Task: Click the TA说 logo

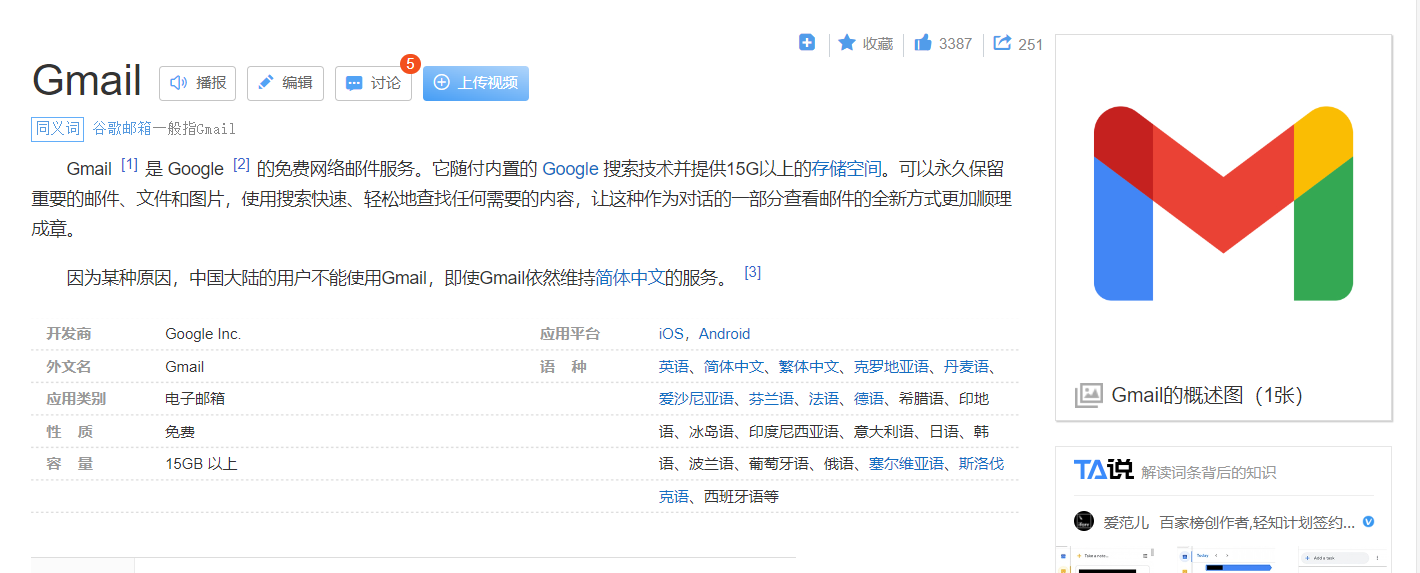Action: click(x=1103, y=470)
